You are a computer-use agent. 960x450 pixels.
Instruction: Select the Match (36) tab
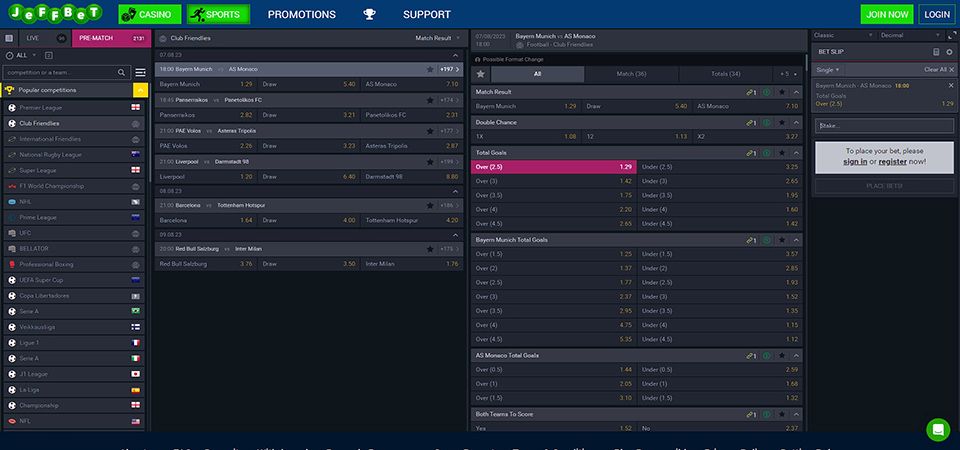(631, 74)
